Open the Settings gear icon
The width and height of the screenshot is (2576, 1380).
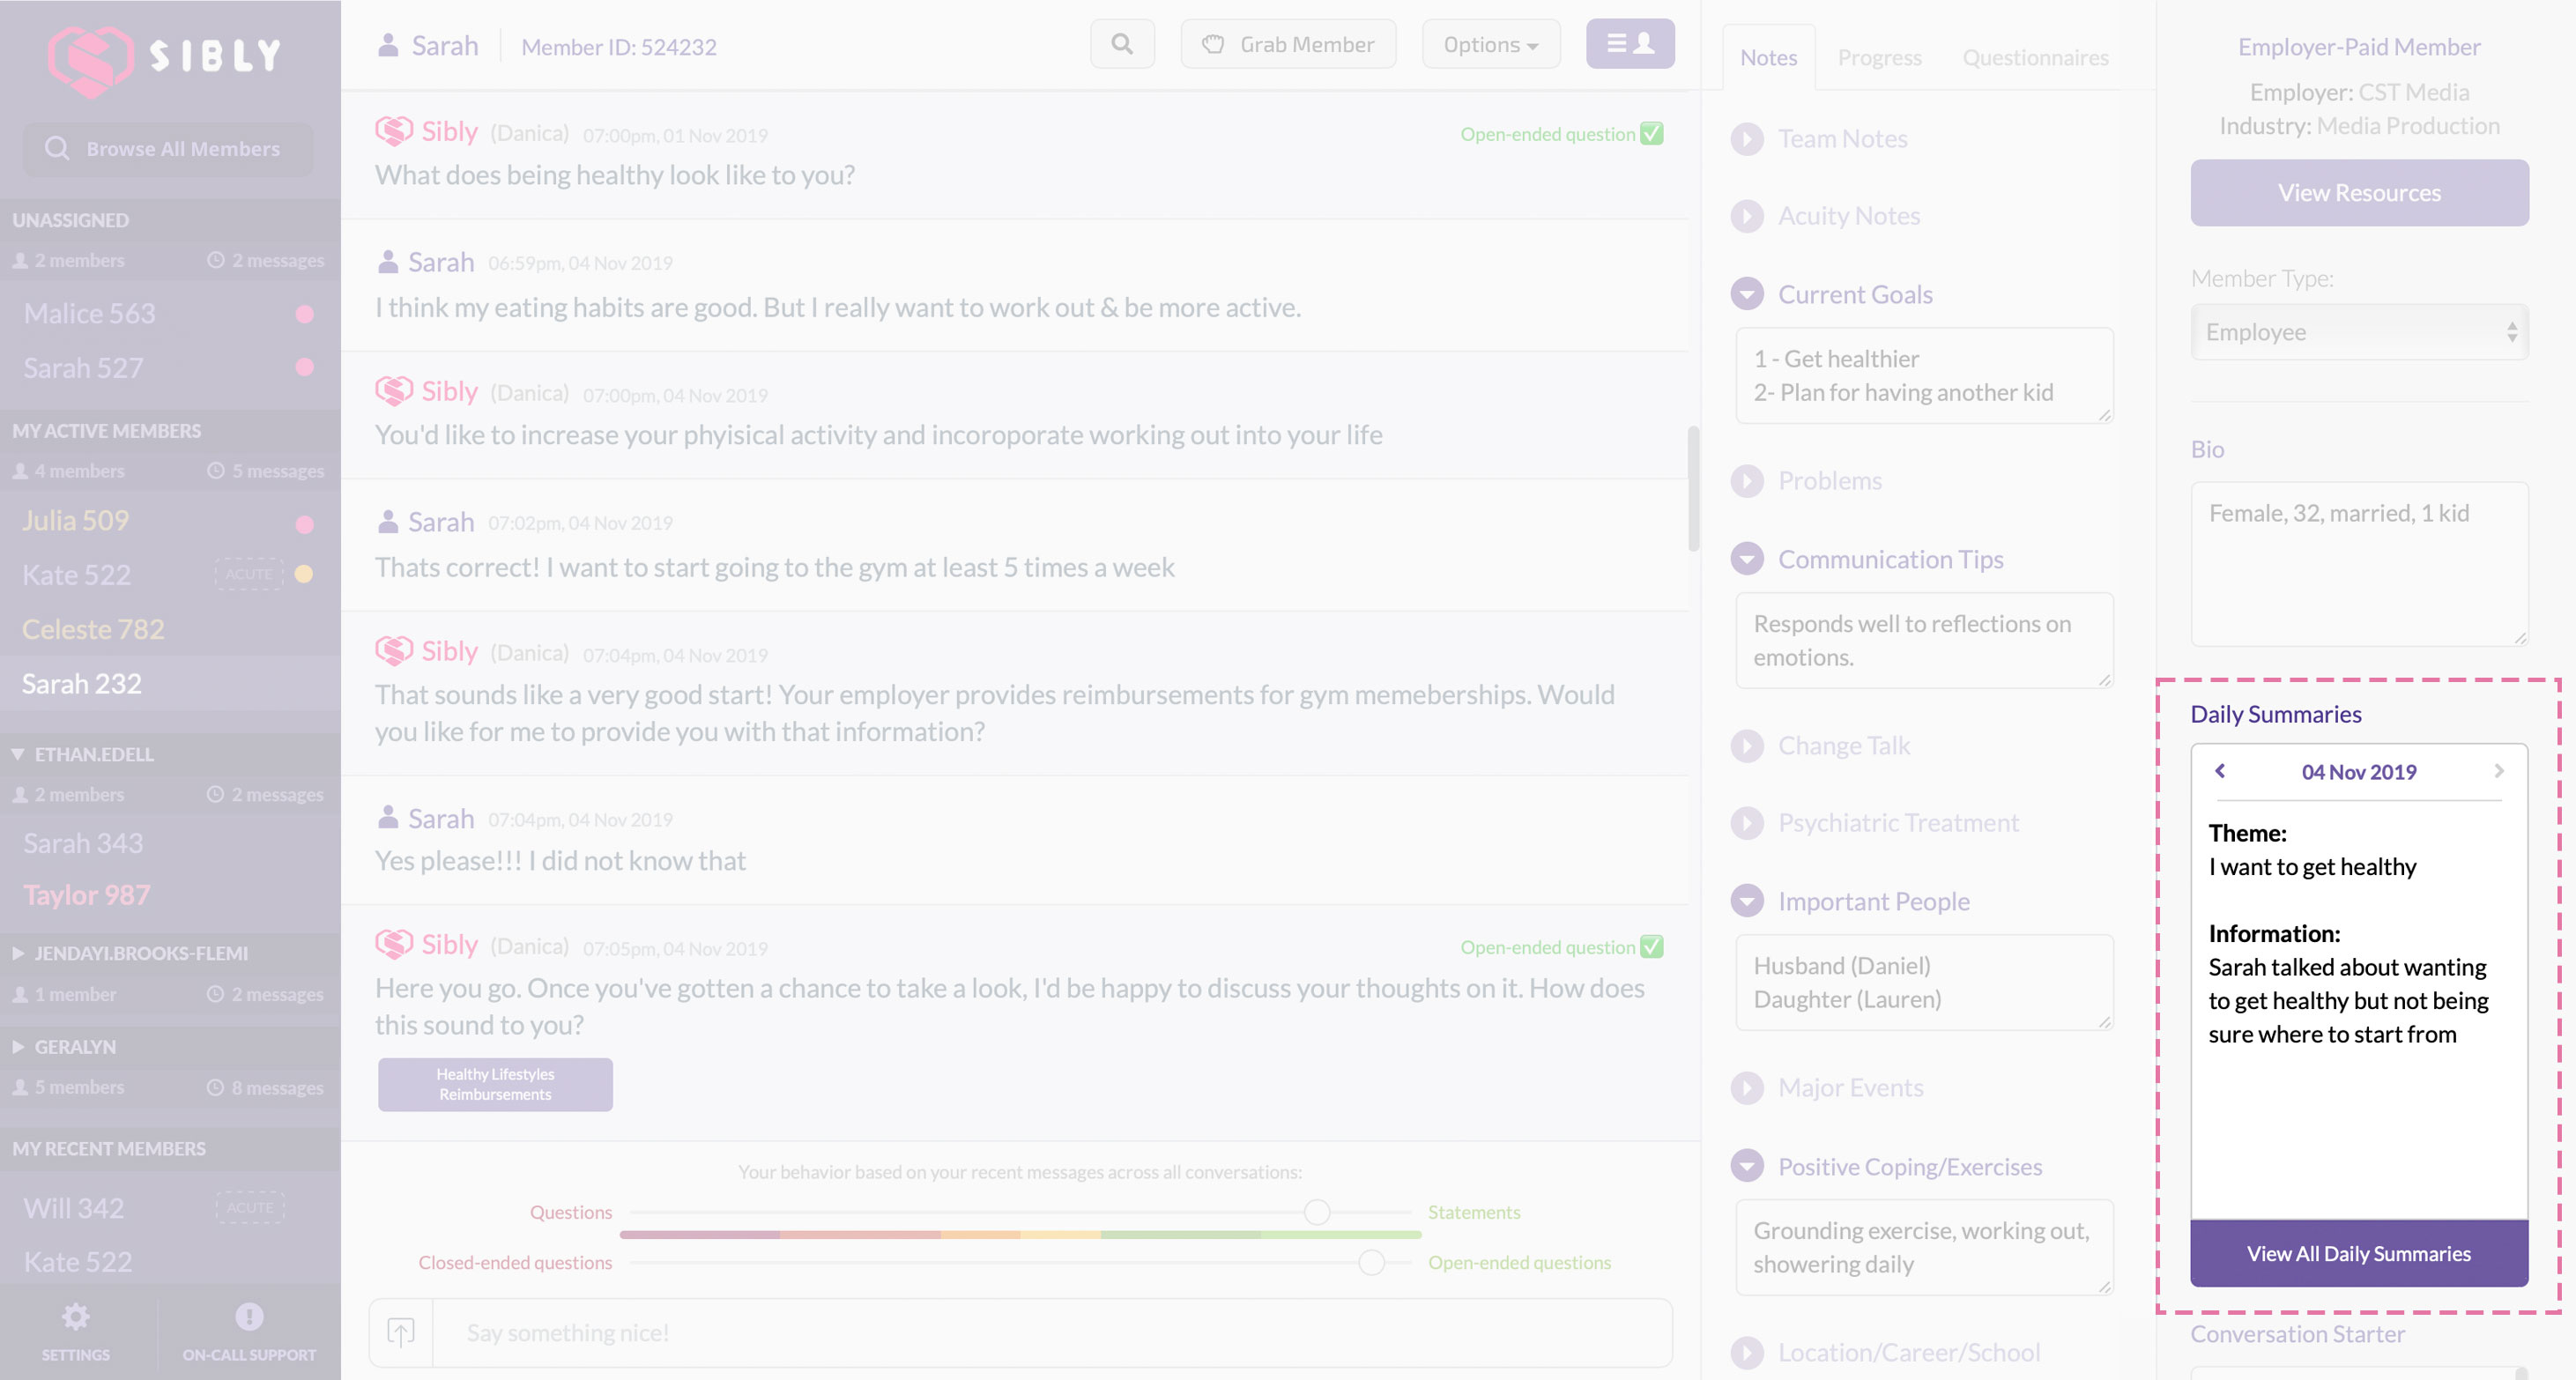(x=76, y=1316)
